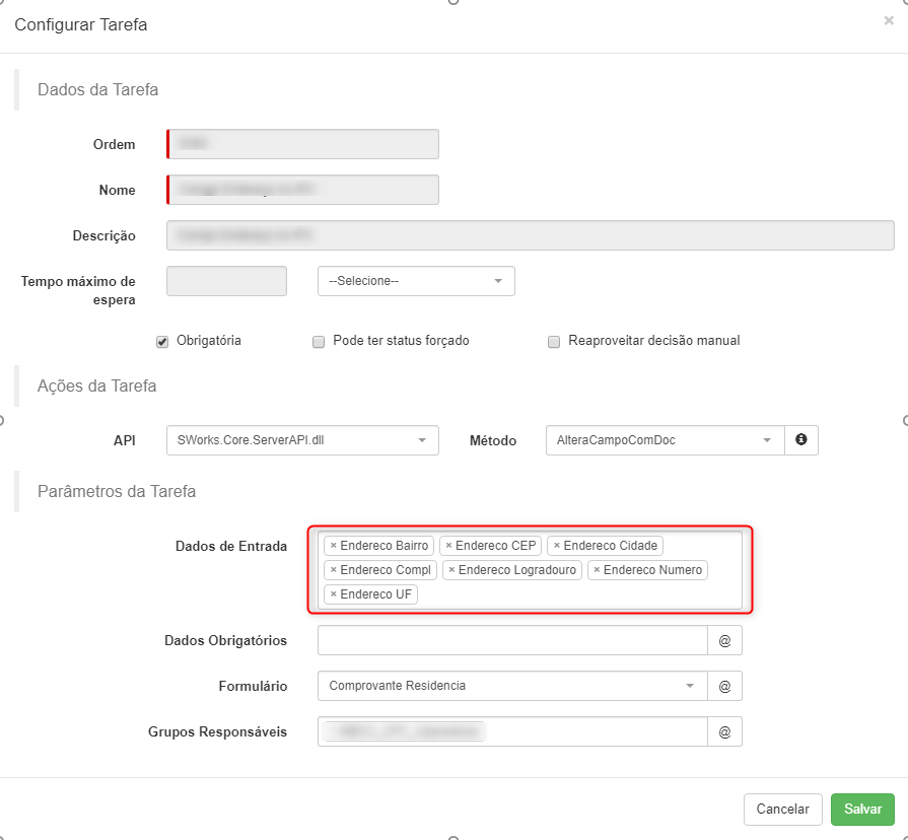Screen dimensions: 908x840
Task: Enable Pode ter status forçado checkbox
Action: (318, 342)
